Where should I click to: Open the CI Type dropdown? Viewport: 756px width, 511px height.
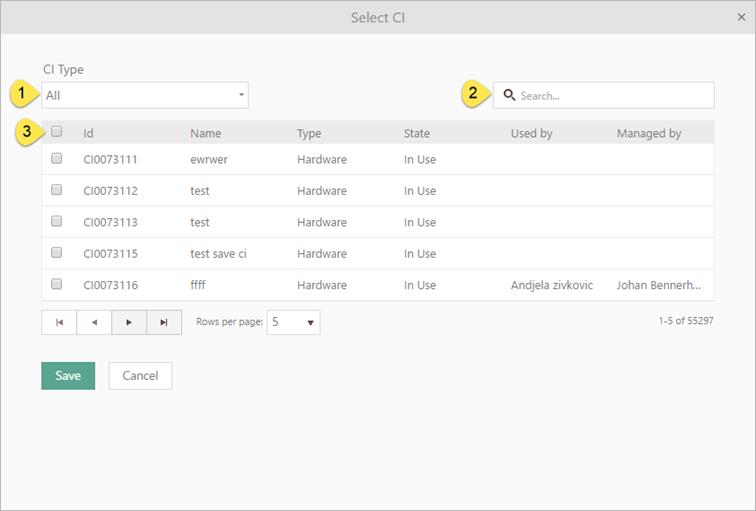point(145,96)
